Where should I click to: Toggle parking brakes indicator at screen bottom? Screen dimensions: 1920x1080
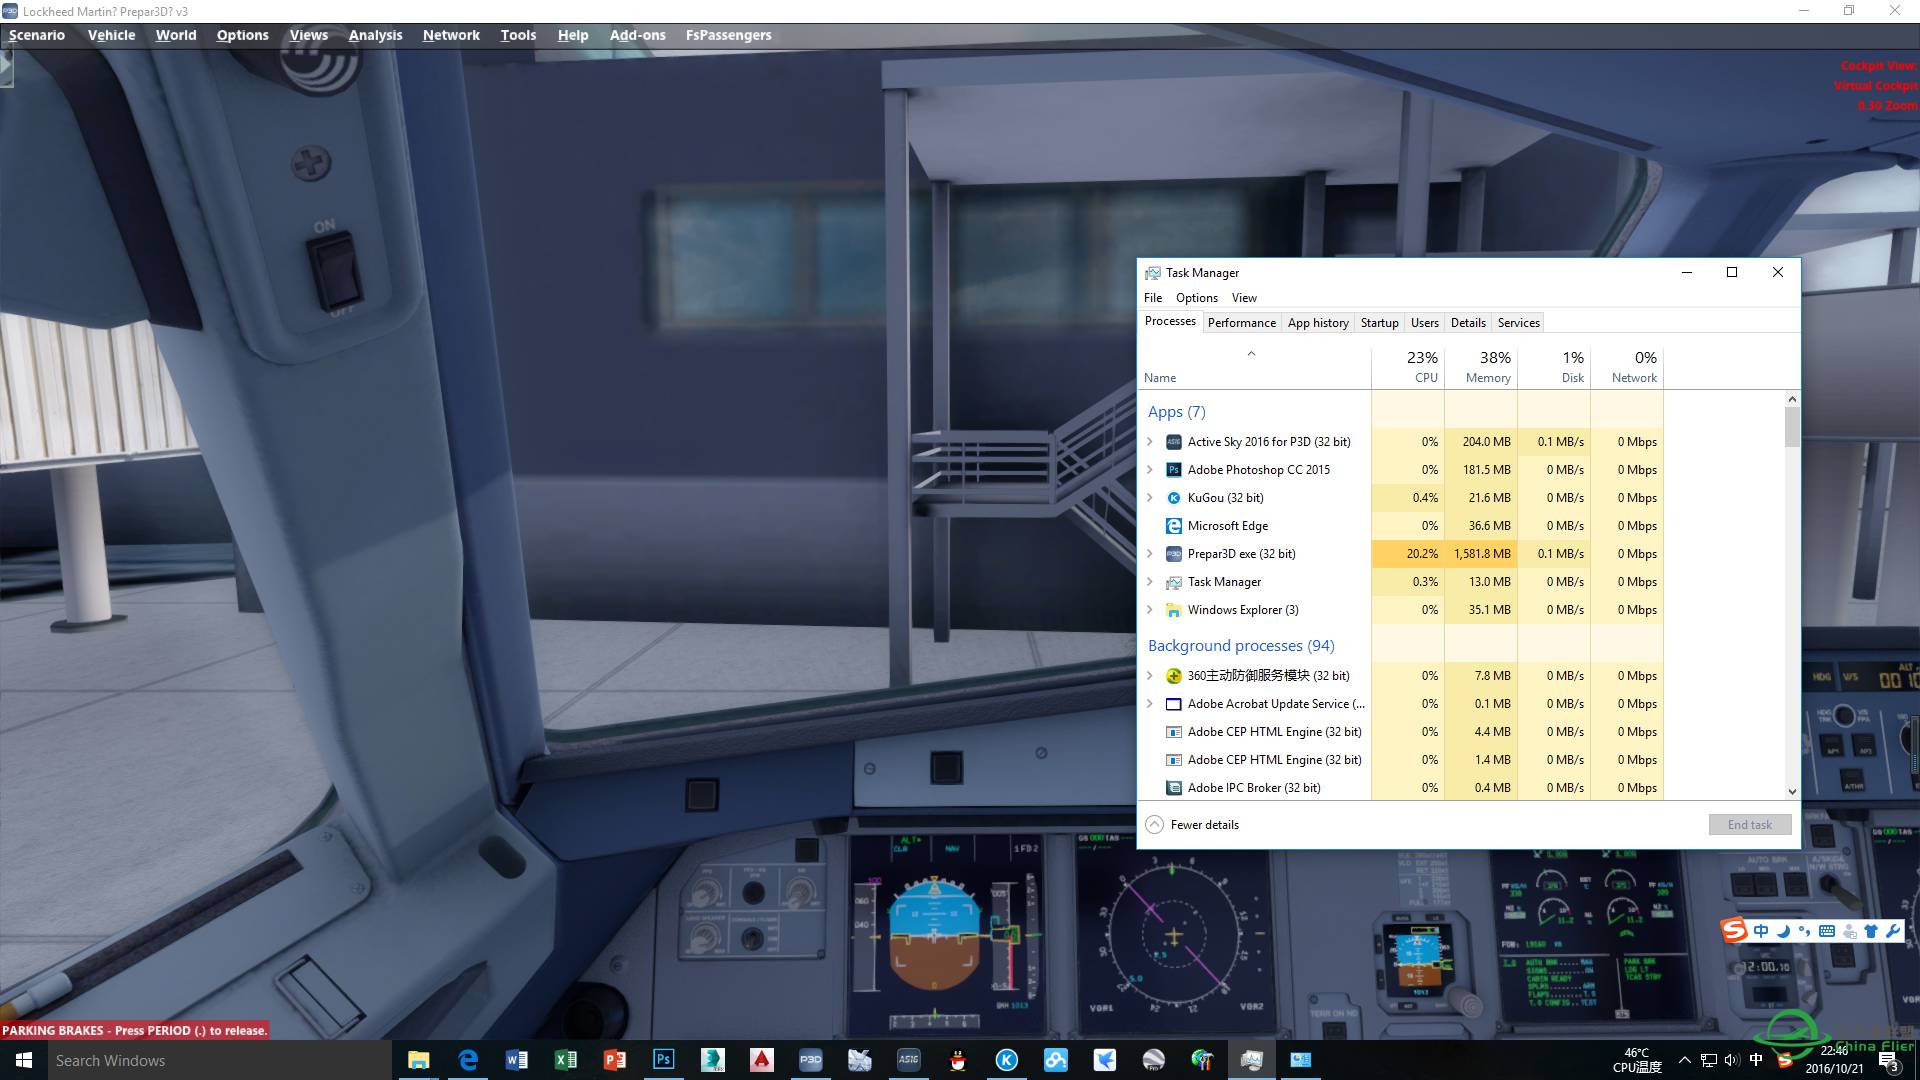pyautogui.click(x=137, y=1030)
